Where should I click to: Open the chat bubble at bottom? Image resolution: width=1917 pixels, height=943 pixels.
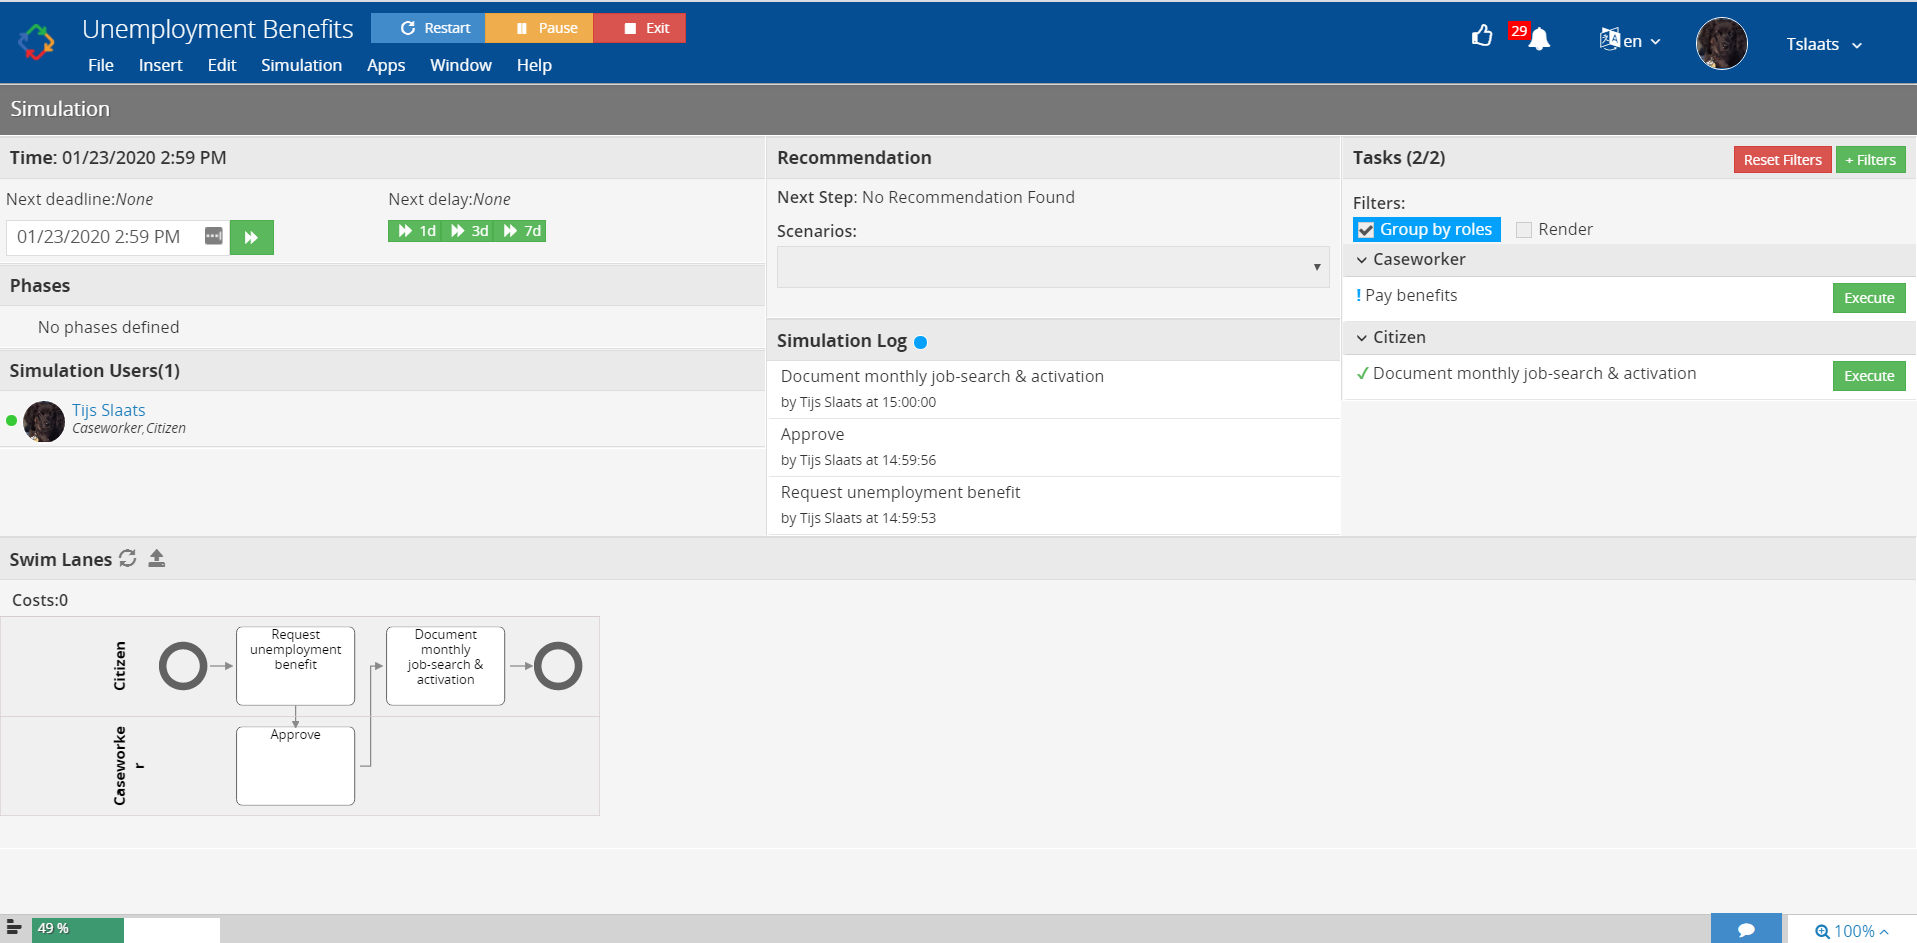pyautogui.click(x=1746, y=929)
